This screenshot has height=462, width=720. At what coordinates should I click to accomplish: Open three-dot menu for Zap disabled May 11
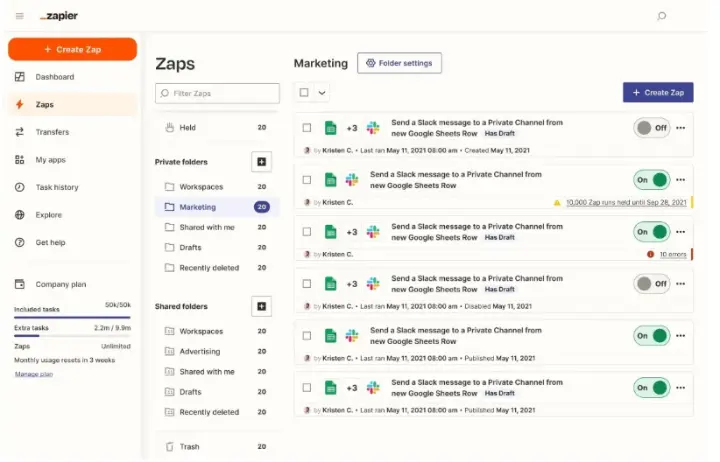(681, 283)
